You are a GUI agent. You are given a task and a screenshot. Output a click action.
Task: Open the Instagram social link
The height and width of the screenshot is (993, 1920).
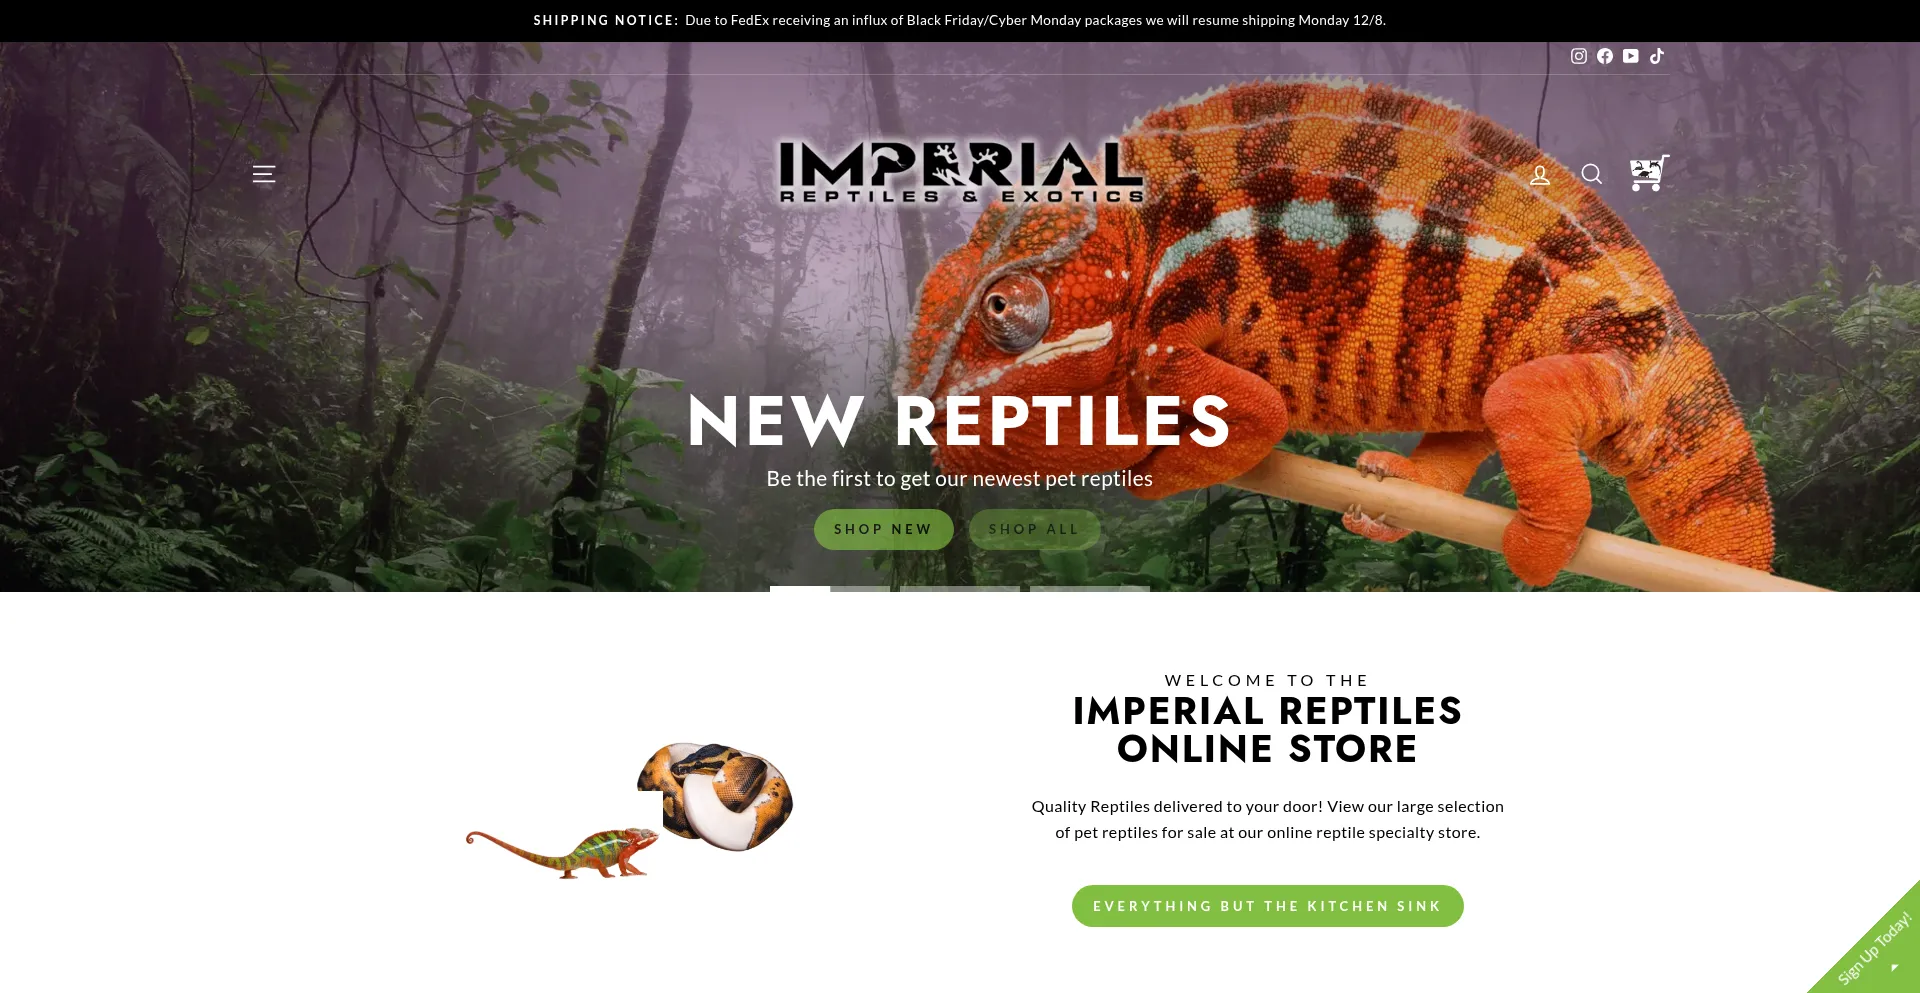1579,56
